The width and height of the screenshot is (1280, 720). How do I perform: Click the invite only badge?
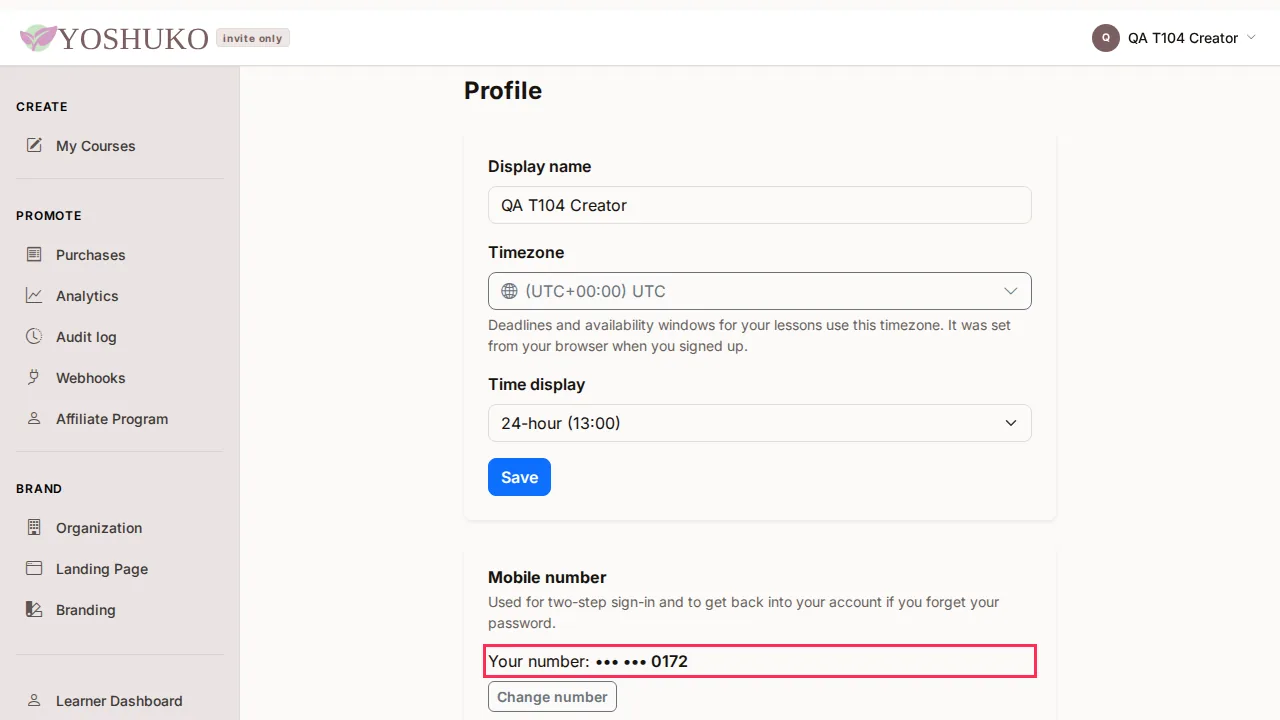pyautogui.click(x=253, y=38)
